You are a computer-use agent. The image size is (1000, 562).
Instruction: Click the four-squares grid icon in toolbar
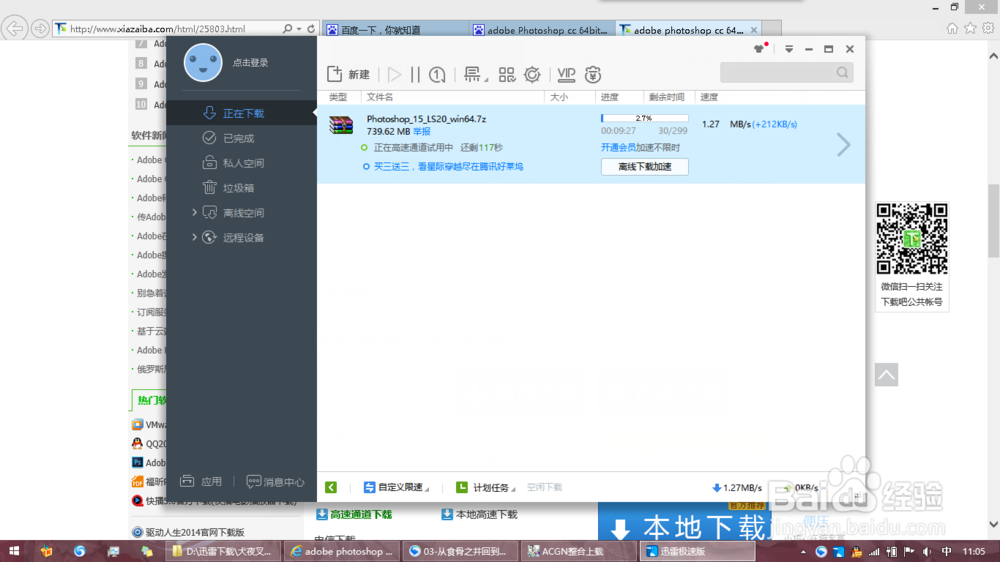click(506, 75)
